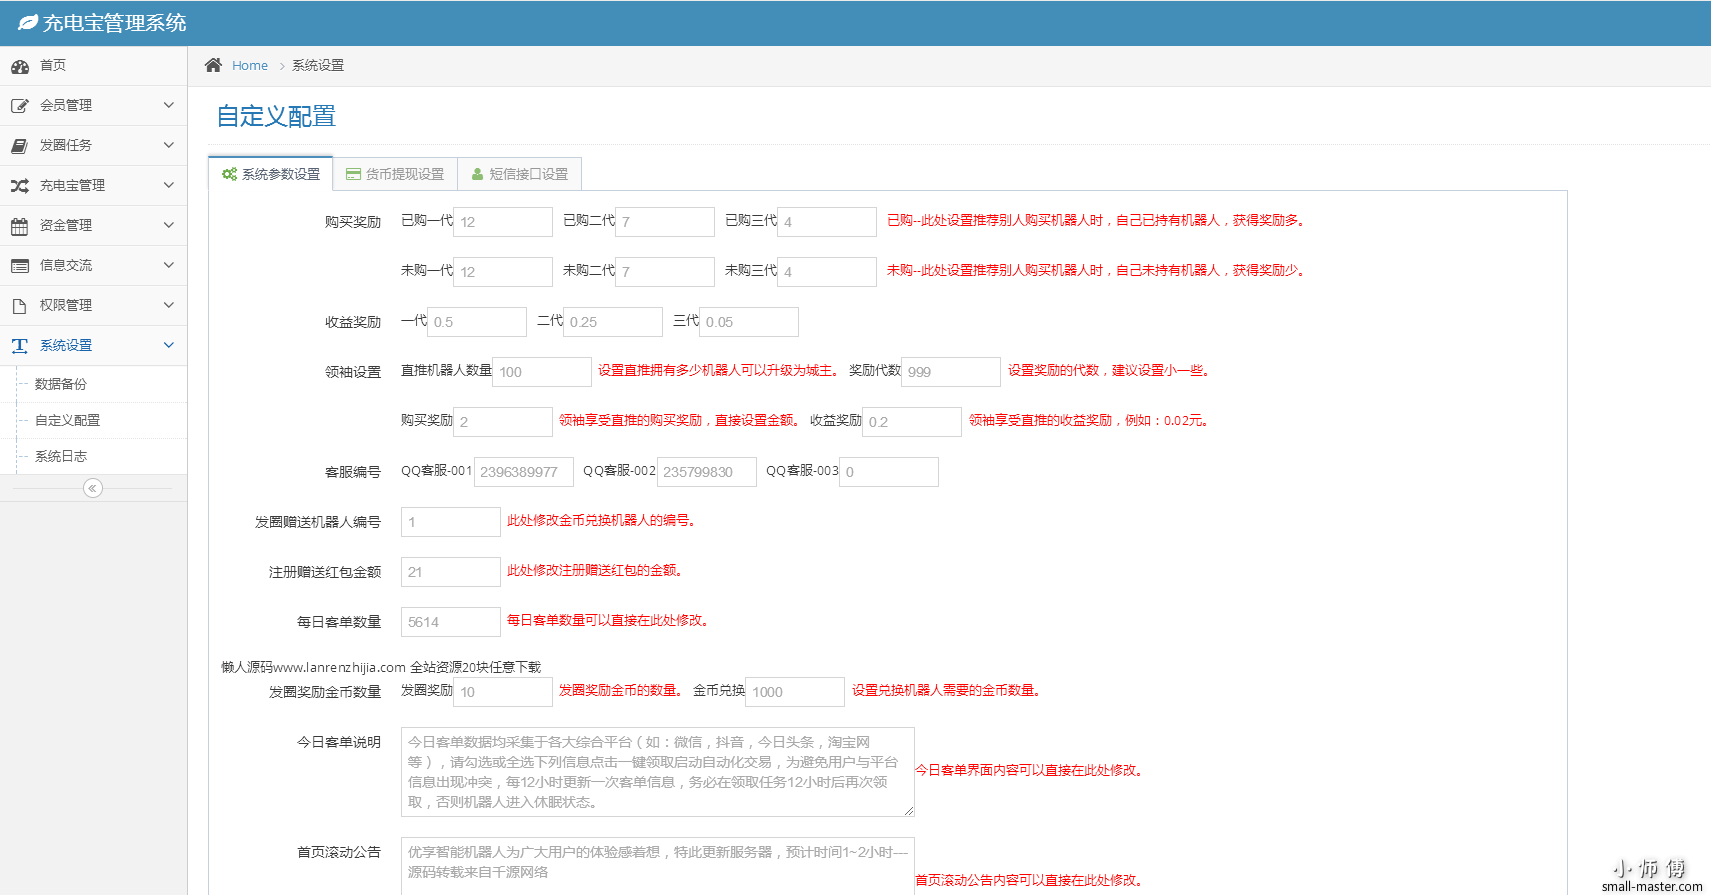Click the text icon beside 系统设置

[x=20, y=346]
